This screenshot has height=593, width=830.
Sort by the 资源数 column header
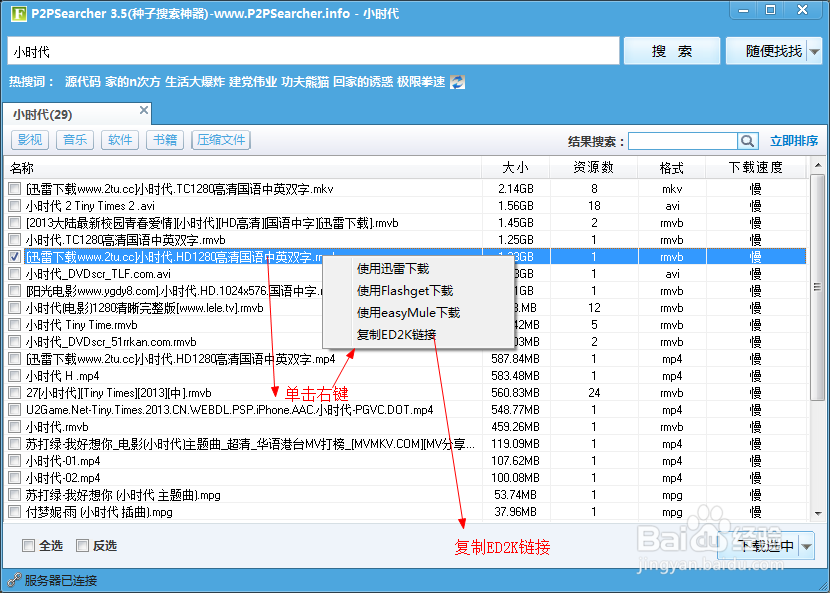(593, 168)
